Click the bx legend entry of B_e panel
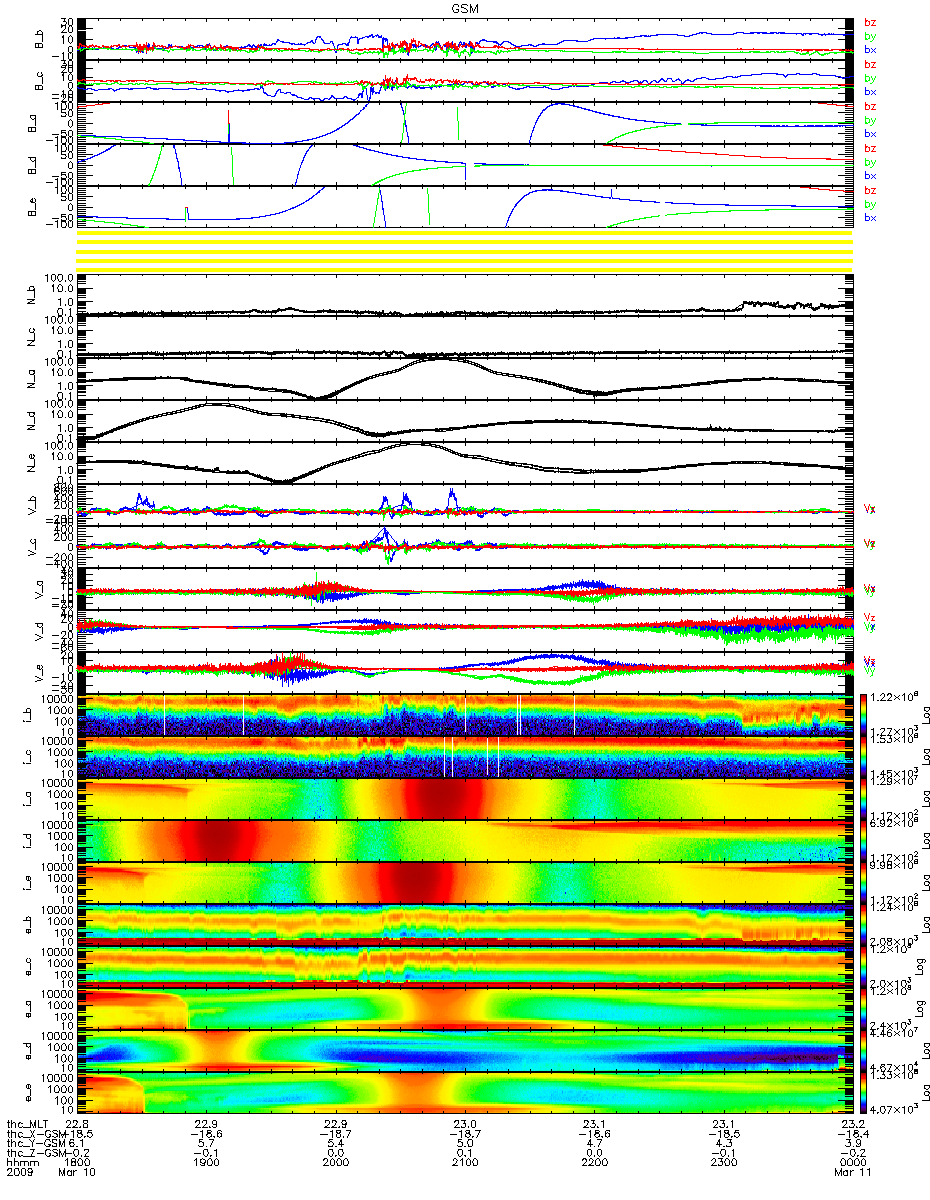Image resolution: width=930 pixels, height=1200 pixels. pyautogui.click(x=870, y=218)
